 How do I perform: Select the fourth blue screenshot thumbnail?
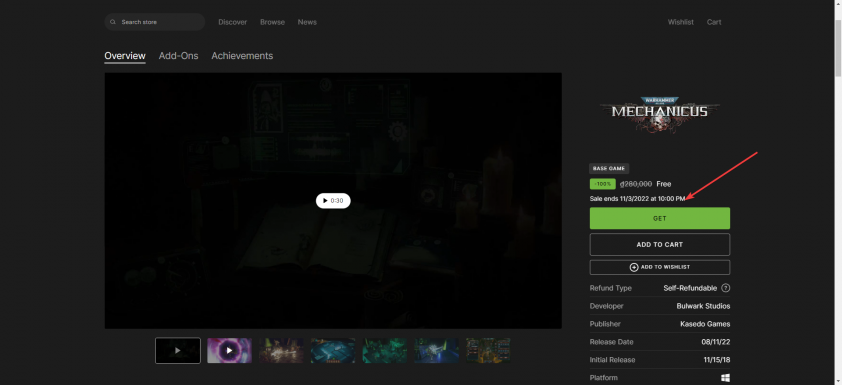[x=333, y=351]
